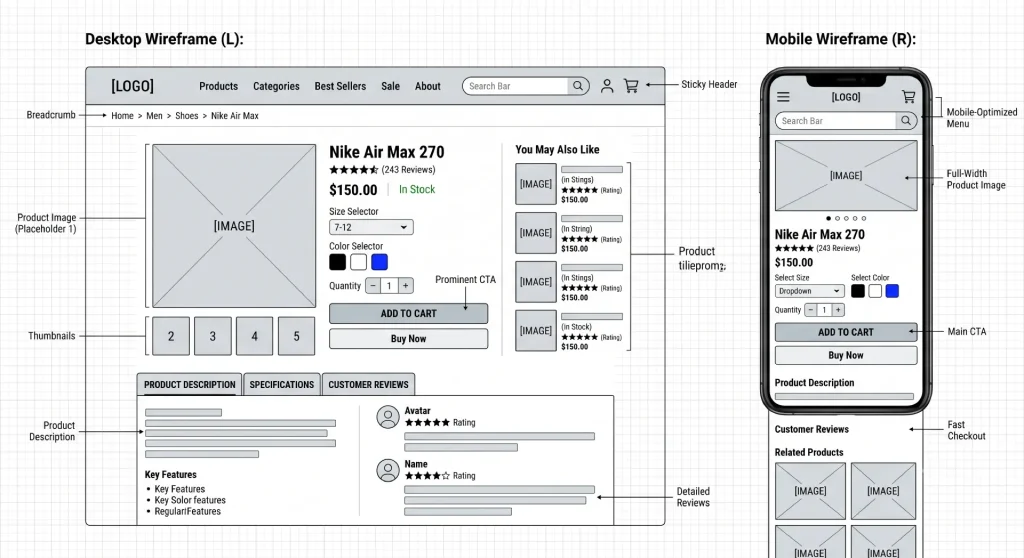Select thumbnail 5 under the product image
Image resolution: width=1024 pixels, height=558 pixels.
click(x=296, y=336)
